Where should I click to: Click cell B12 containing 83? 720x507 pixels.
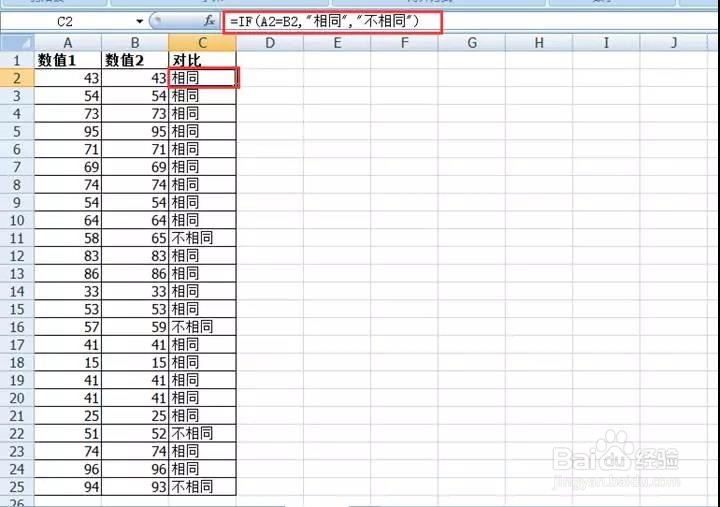pos(135,256)
